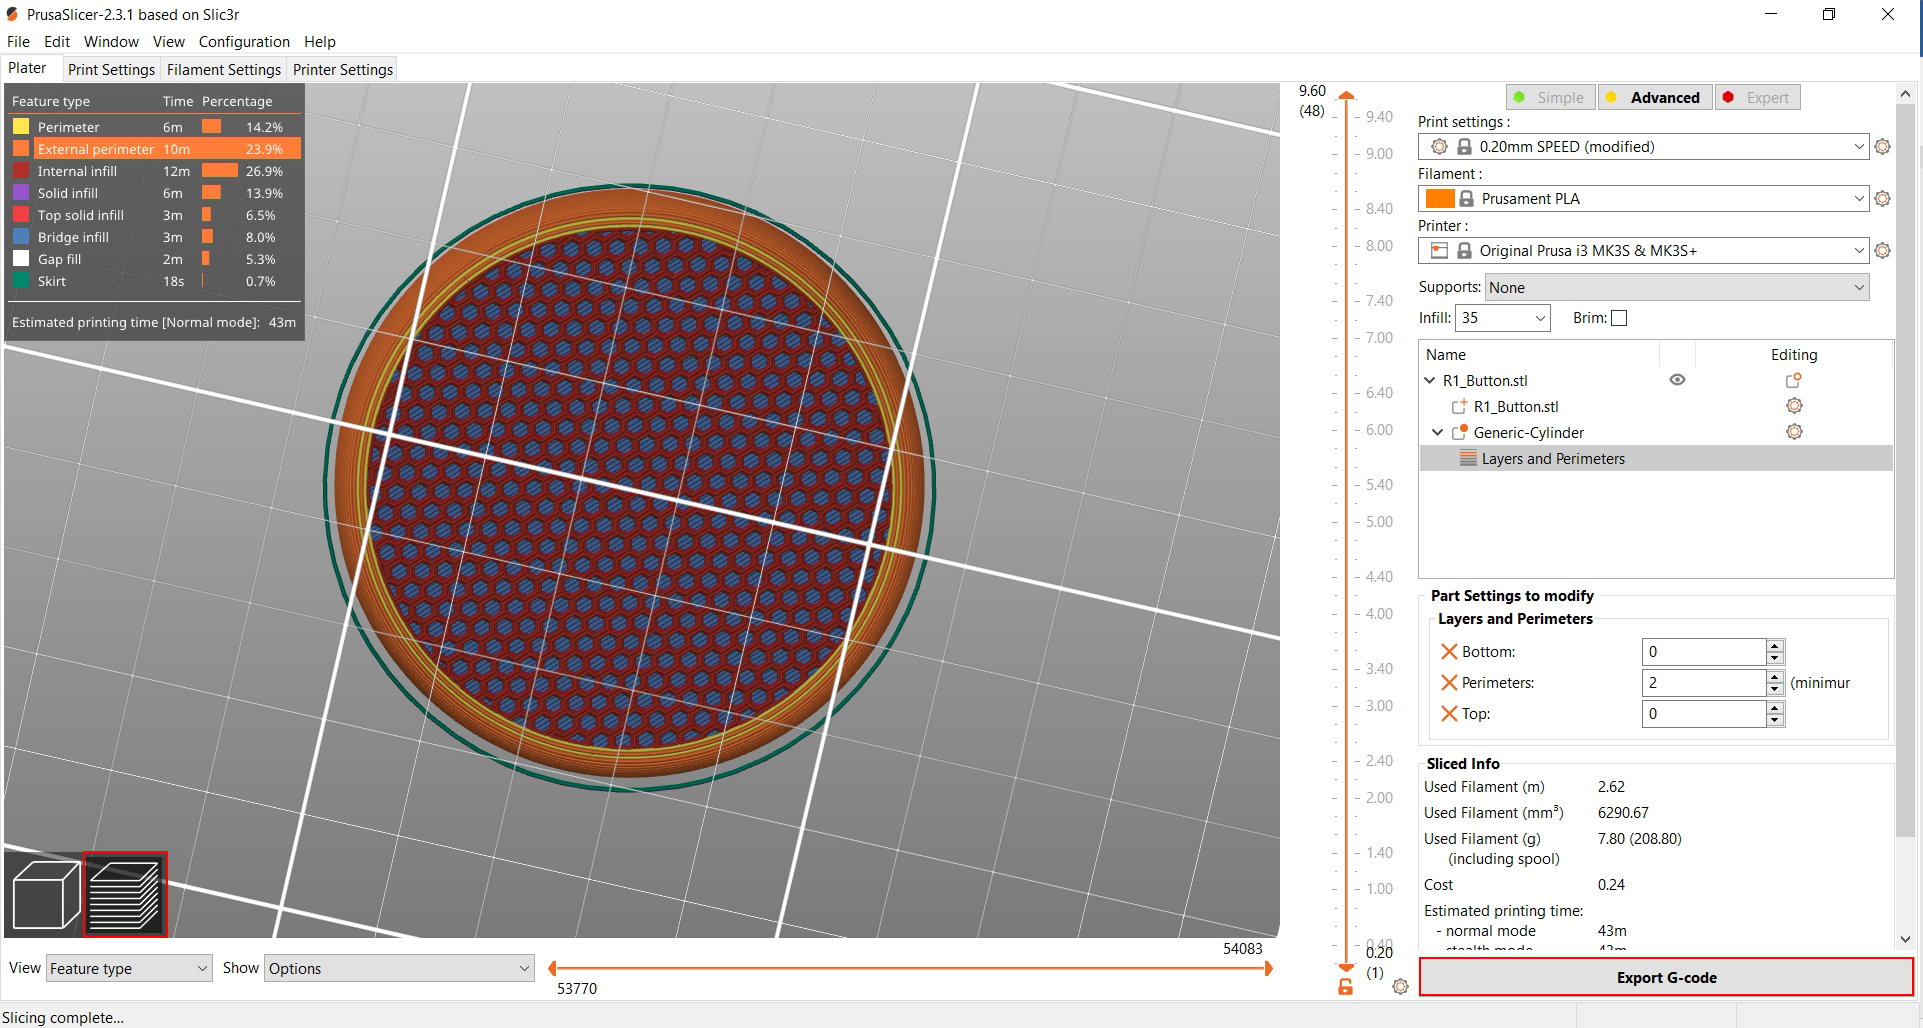The image size is (1923, 1028).
Task: Enable the Brim checkbox
Action: pos(1619,318)
